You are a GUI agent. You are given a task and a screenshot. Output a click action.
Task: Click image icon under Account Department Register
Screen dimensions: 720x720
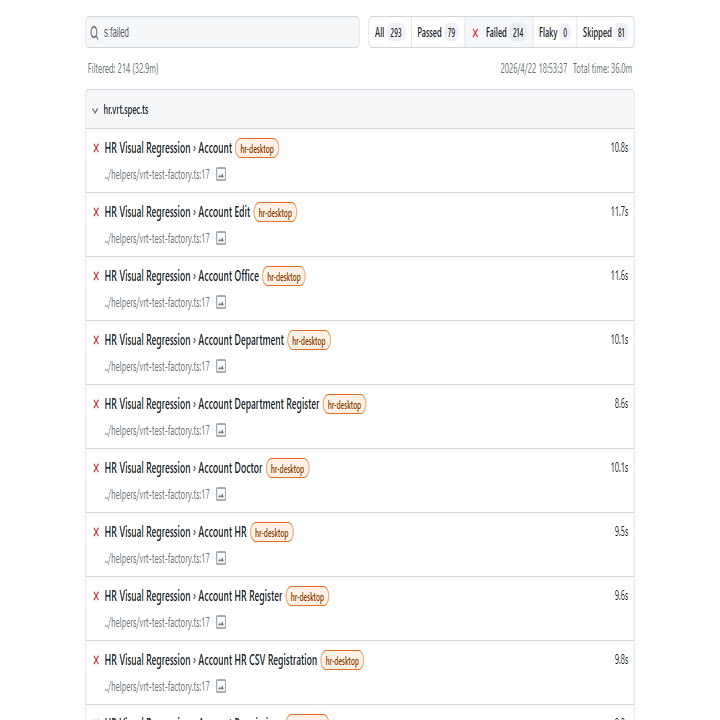coord(221,430)
